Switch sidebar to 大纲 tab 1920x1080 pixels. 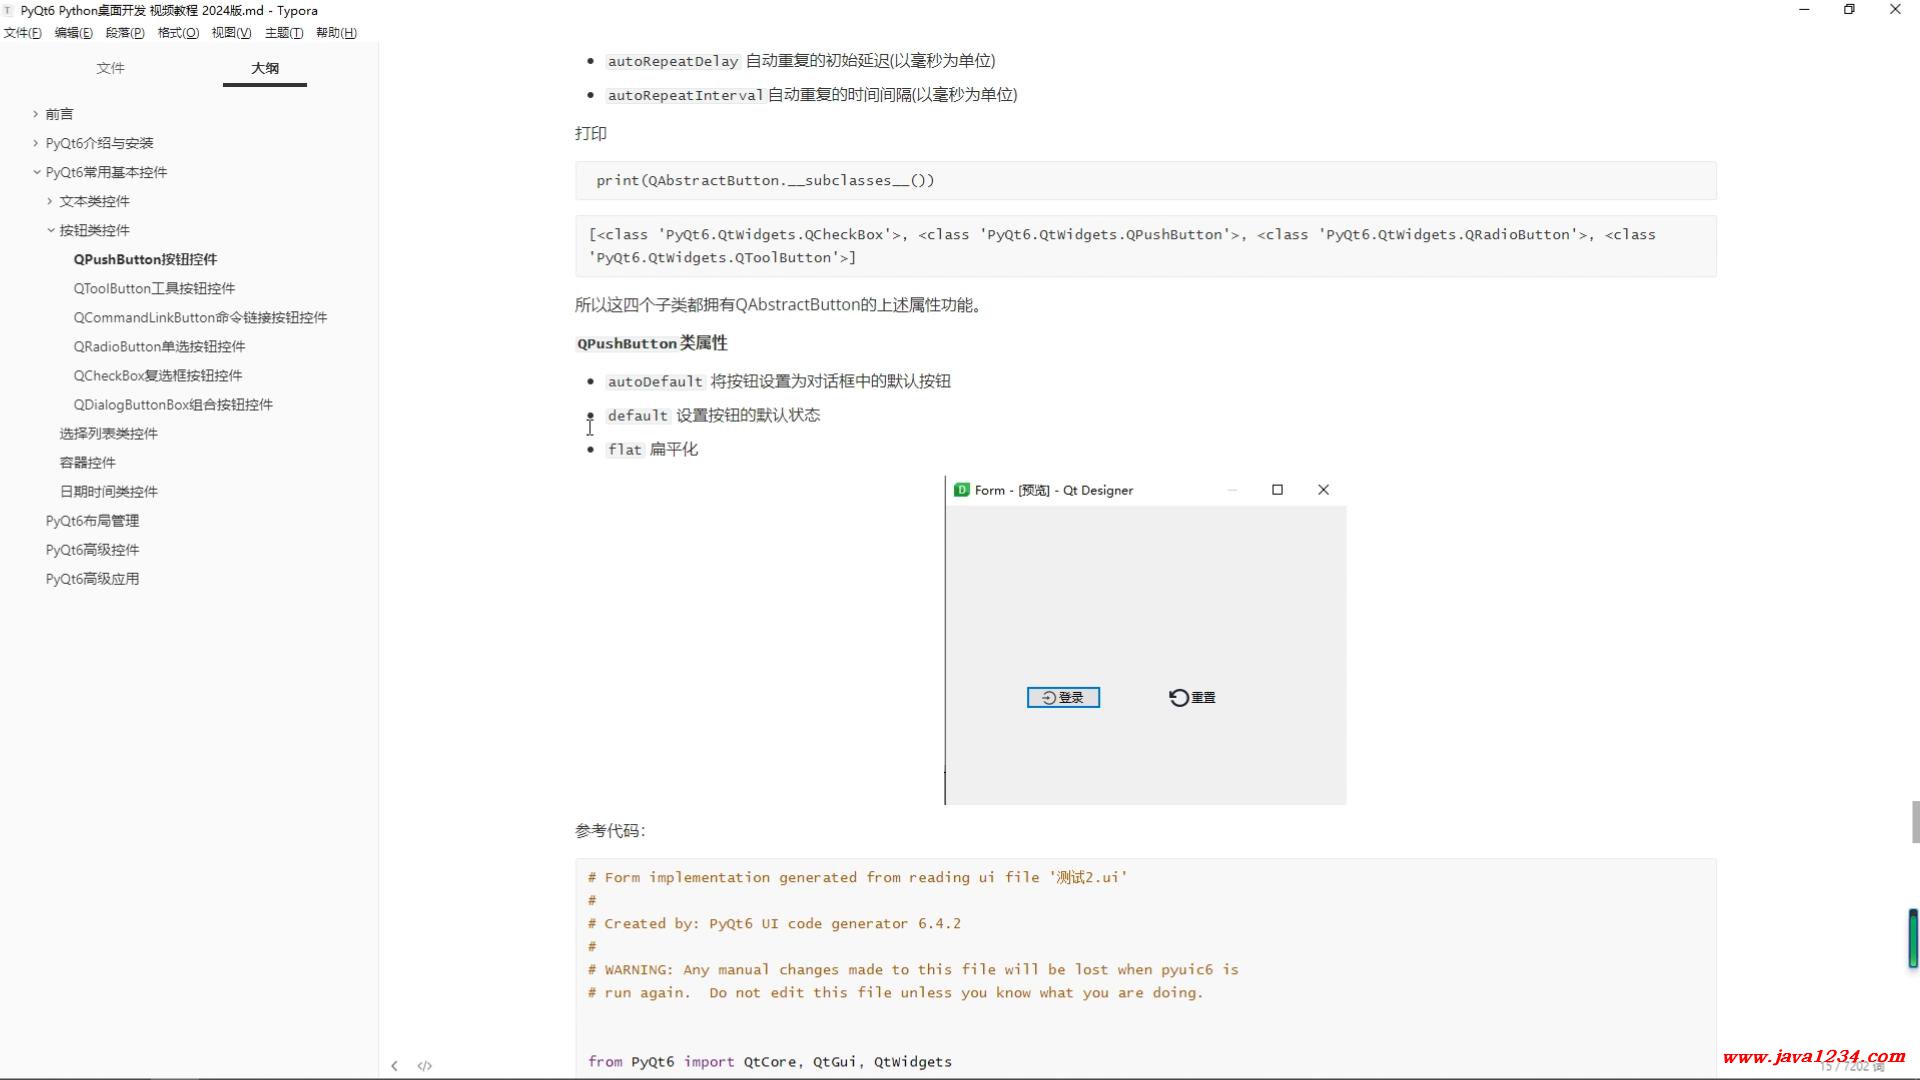[x=265, y=68]
